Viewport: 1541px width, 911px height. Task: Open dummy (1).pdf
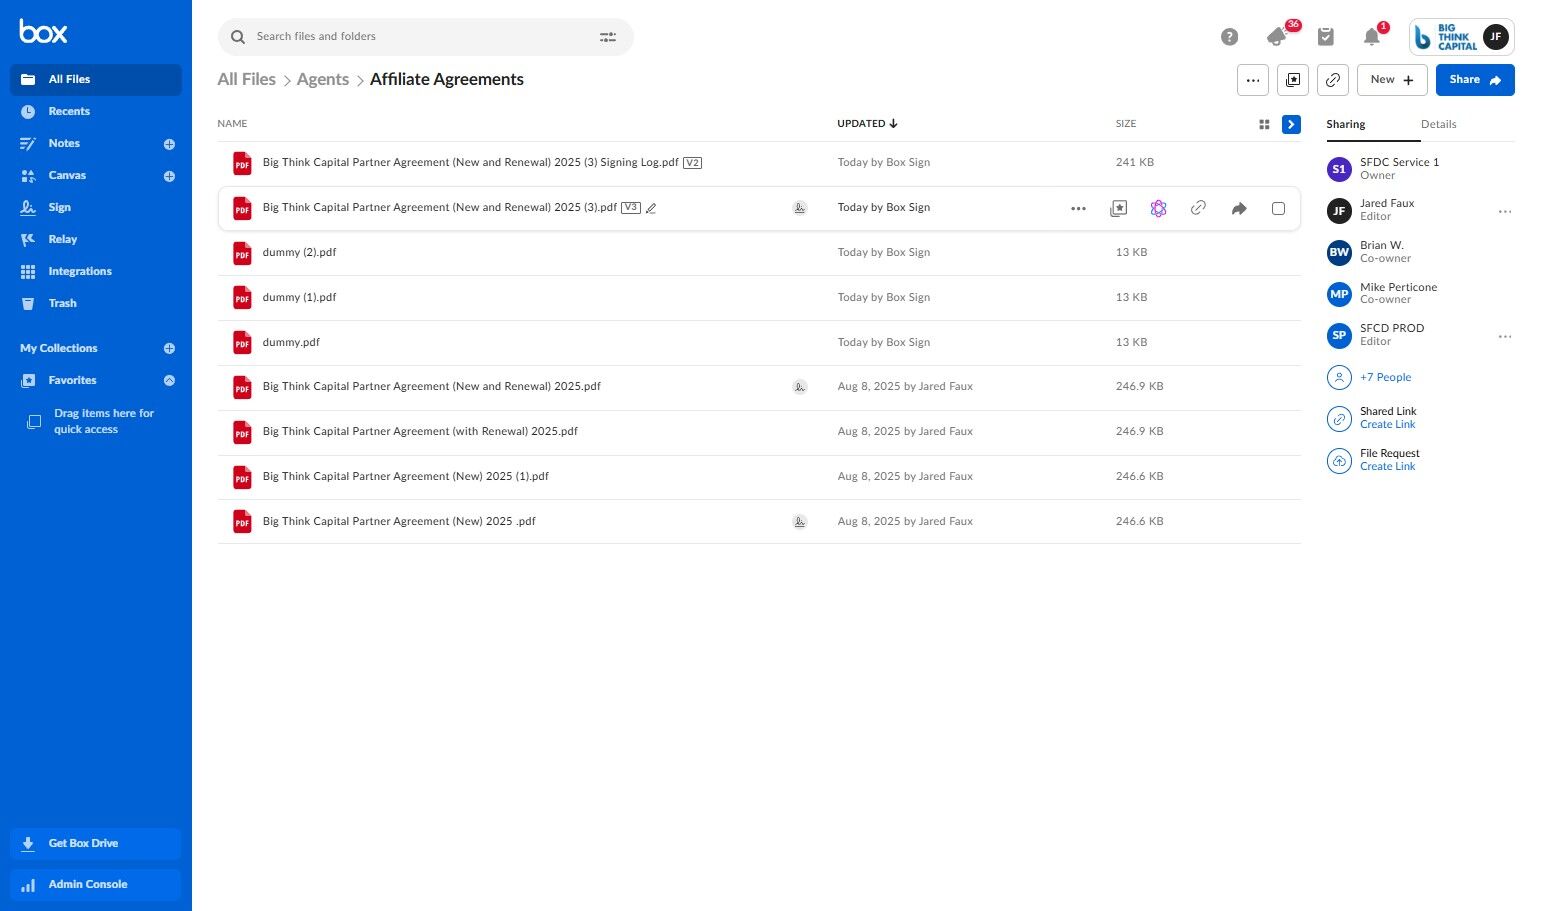coord(299,297)
